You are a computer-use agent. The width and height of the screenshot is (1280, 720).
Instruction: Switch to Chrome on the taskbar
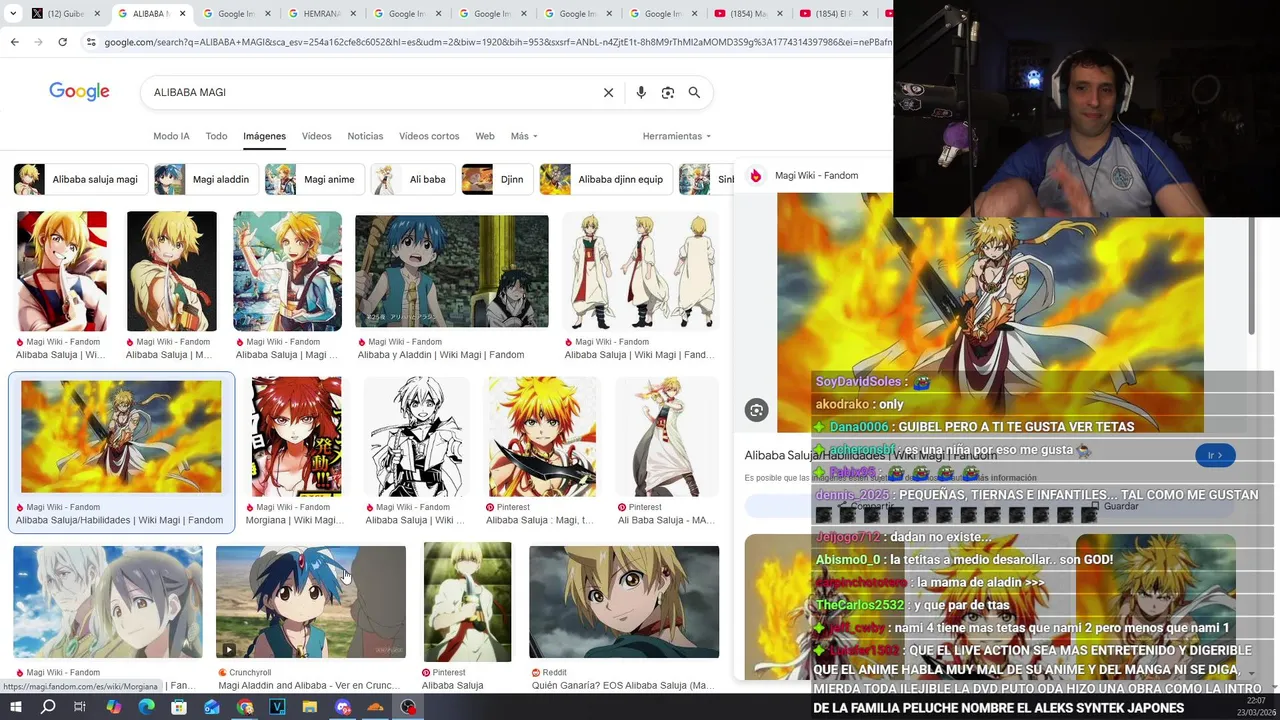(x=245, y=707)
